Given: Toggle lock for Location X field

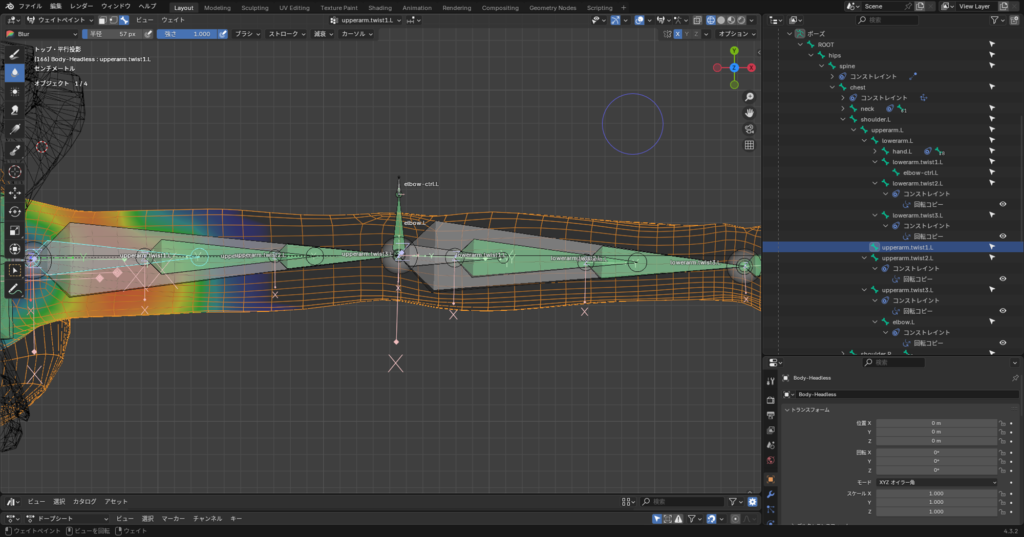Looking at the screenshot, I should 1001,424.
